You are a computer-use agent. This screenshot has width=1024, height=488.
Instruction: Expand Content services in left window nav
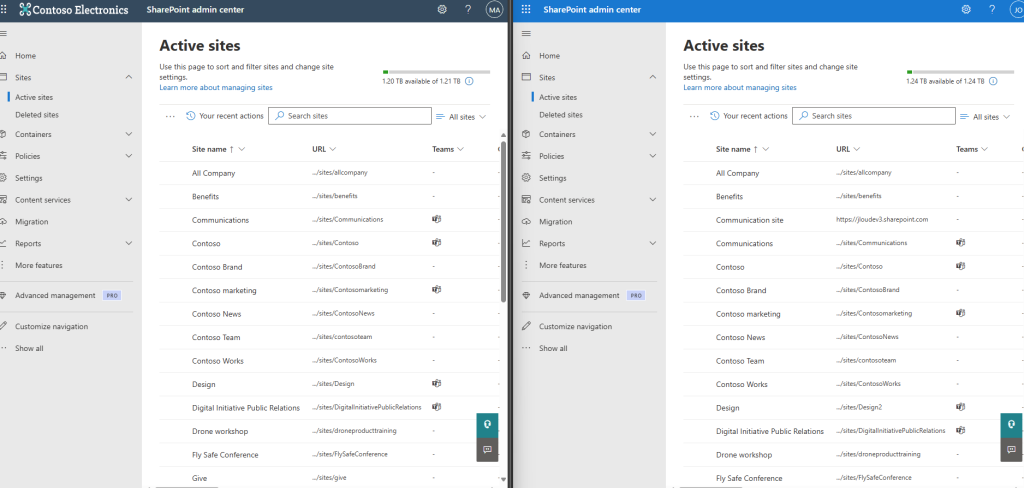click(x=129, y=200)
